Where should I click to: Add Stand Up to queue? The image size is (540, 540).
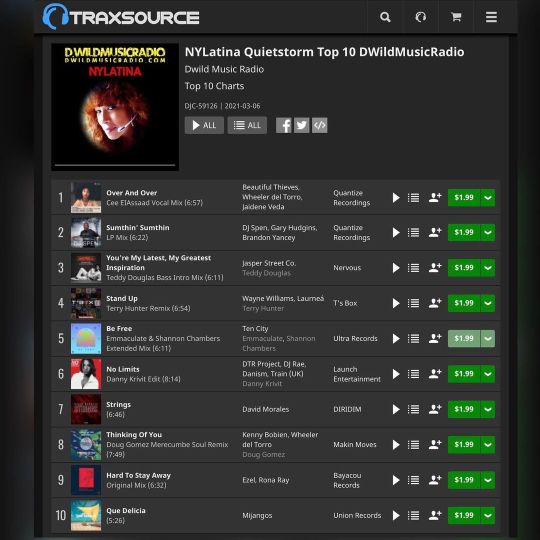click(413, 303)
